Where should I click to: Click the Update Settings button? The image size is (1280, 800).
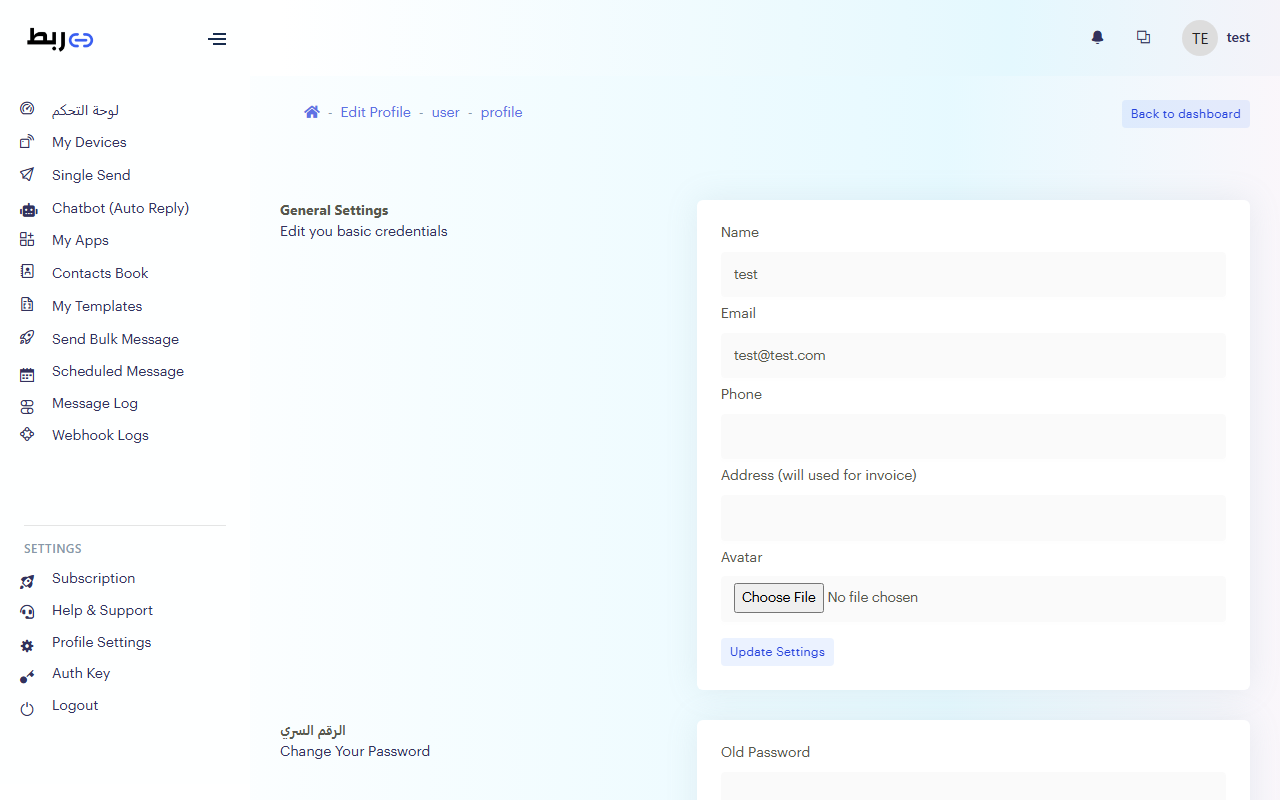(x=777, y=652)
